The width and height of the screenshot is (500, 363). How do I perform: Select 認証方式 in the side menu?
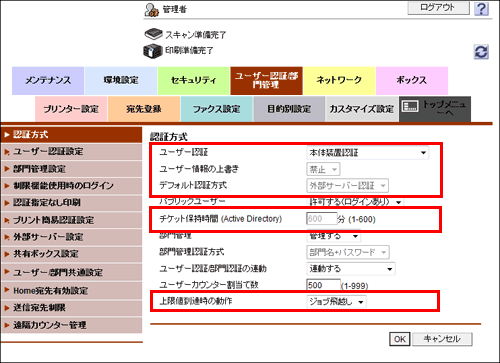pyautogui.click(x=71, y=135)
